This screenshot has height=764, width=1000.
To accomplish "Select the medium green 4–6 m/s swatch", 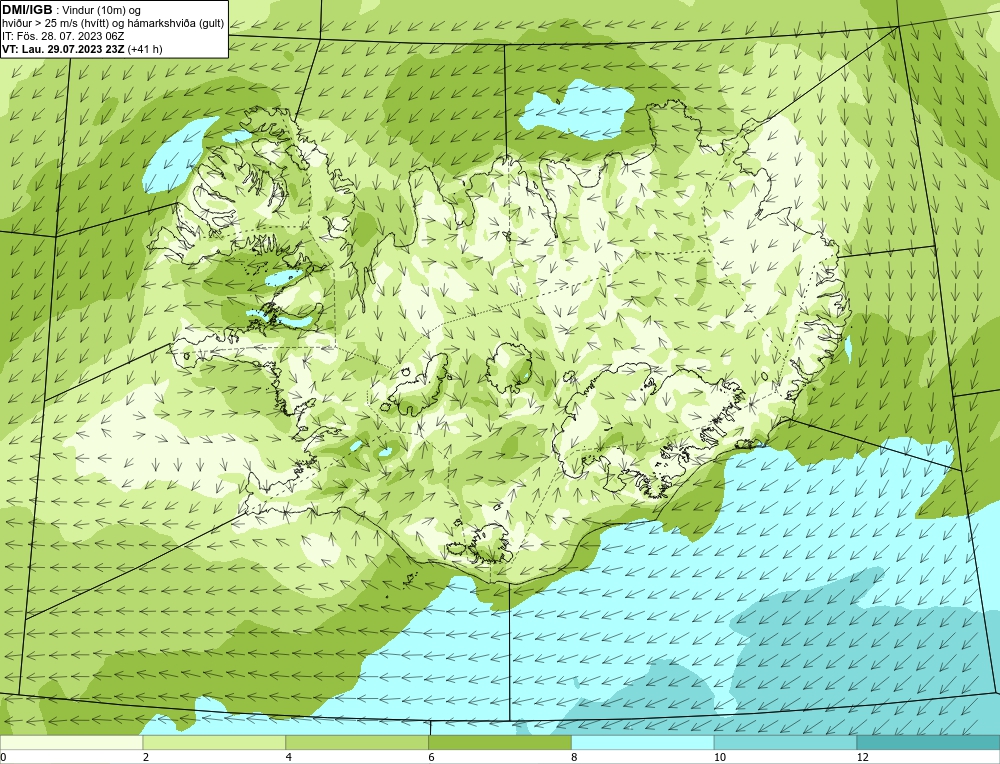I will [357, 742].
